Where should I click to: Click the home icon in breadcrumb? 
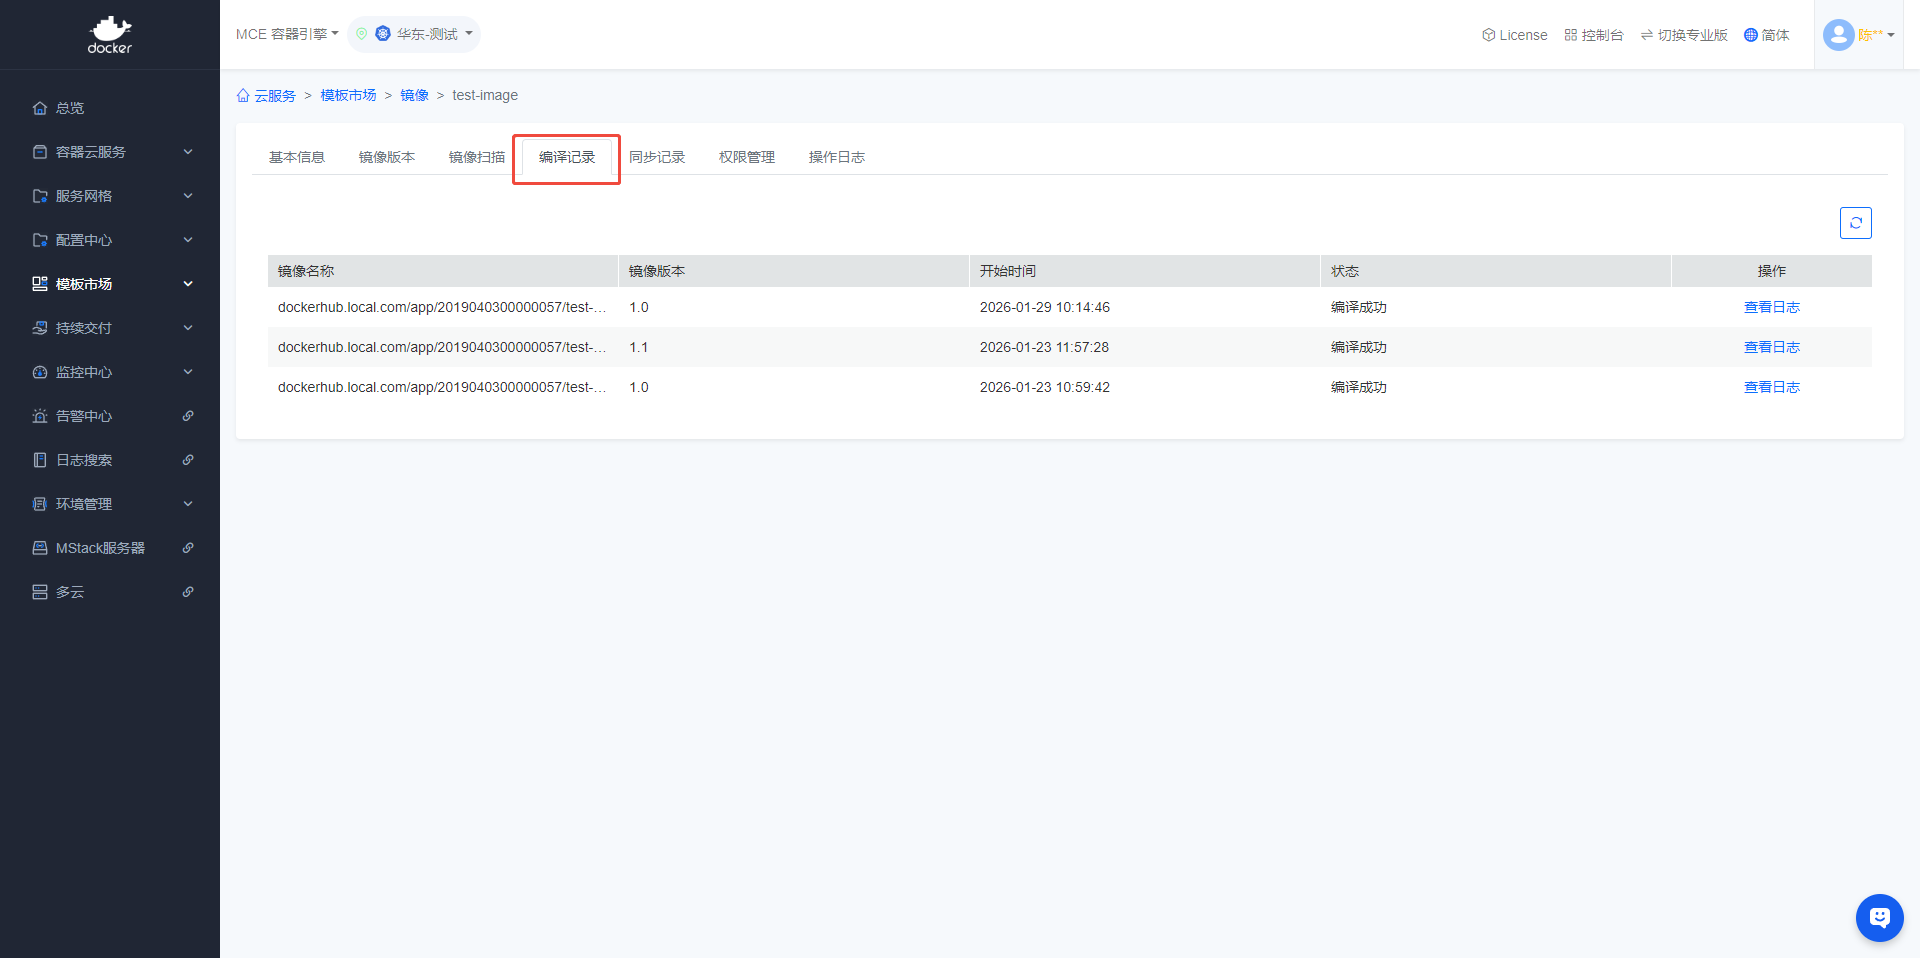click(243, 96)
